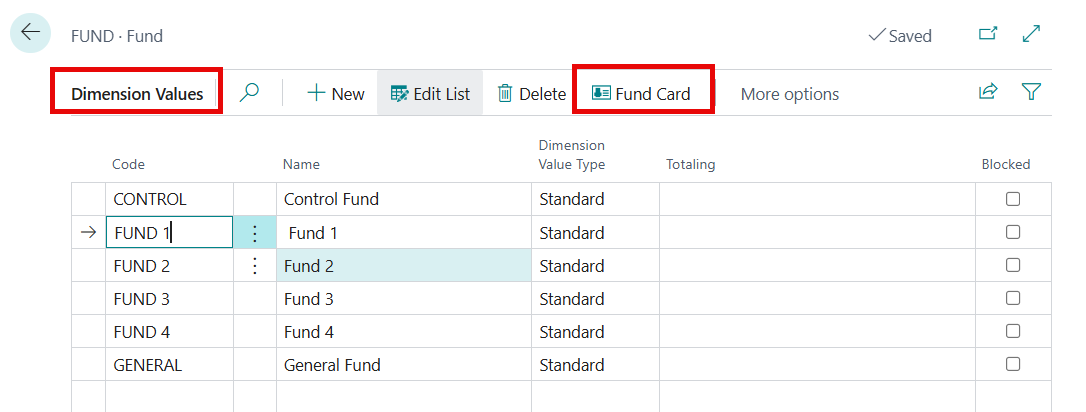
Task: Toggle Blocked checkbox for Fund 3
Action: (1013, 298)
